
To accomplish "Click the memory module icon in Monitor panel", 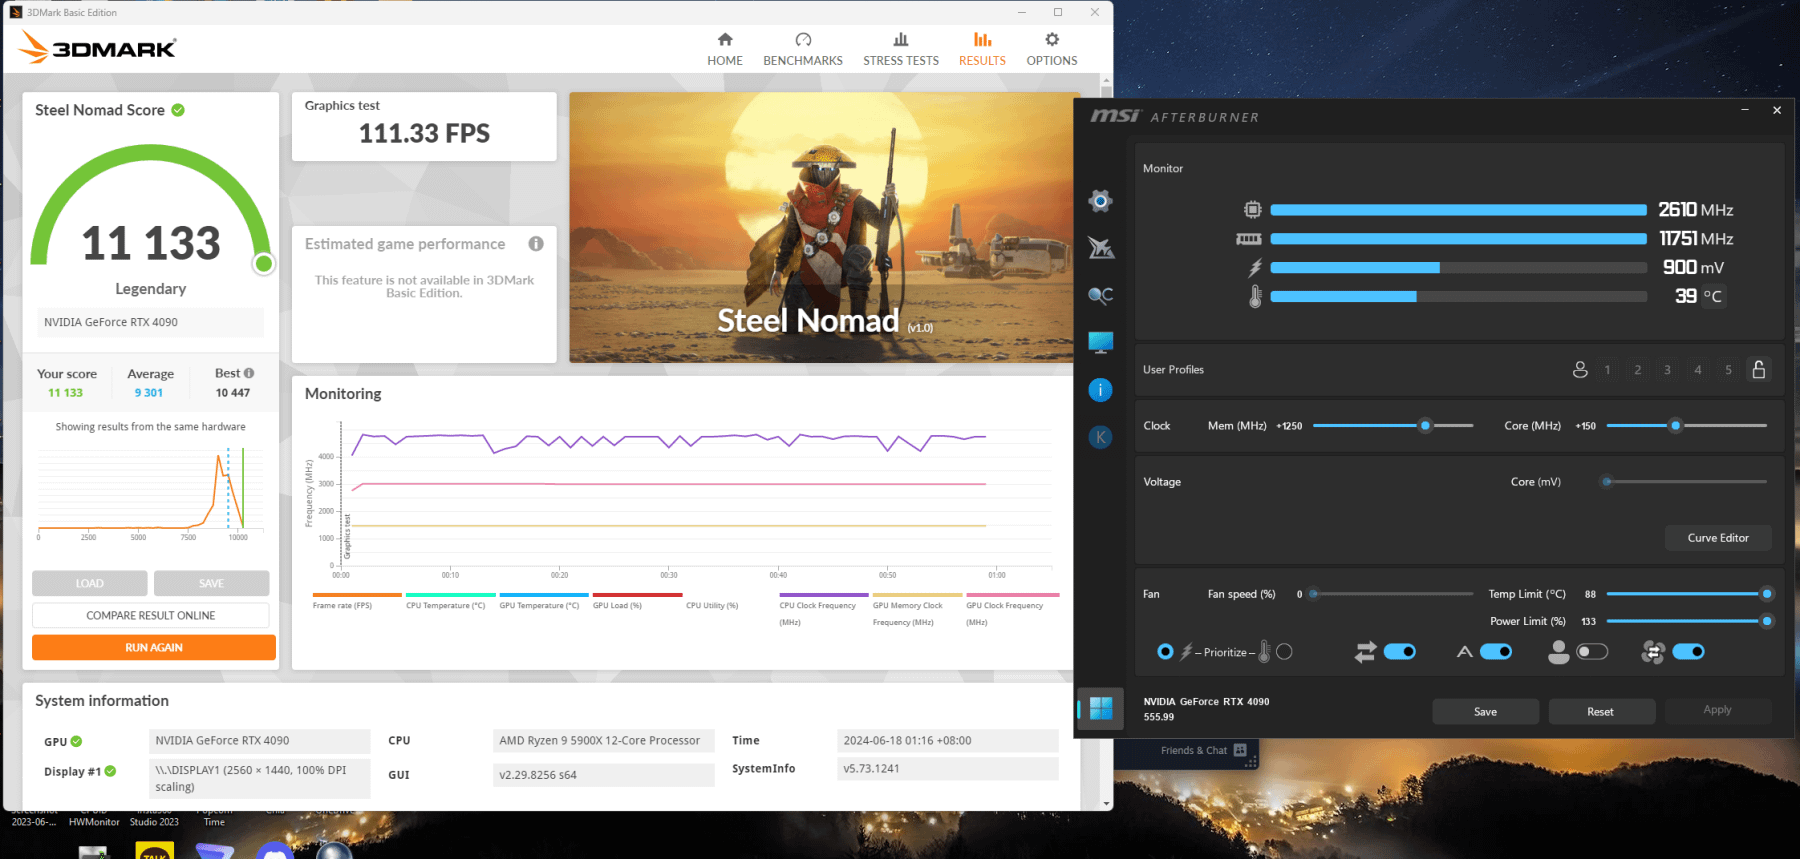I will click(x=1249, y=239).
